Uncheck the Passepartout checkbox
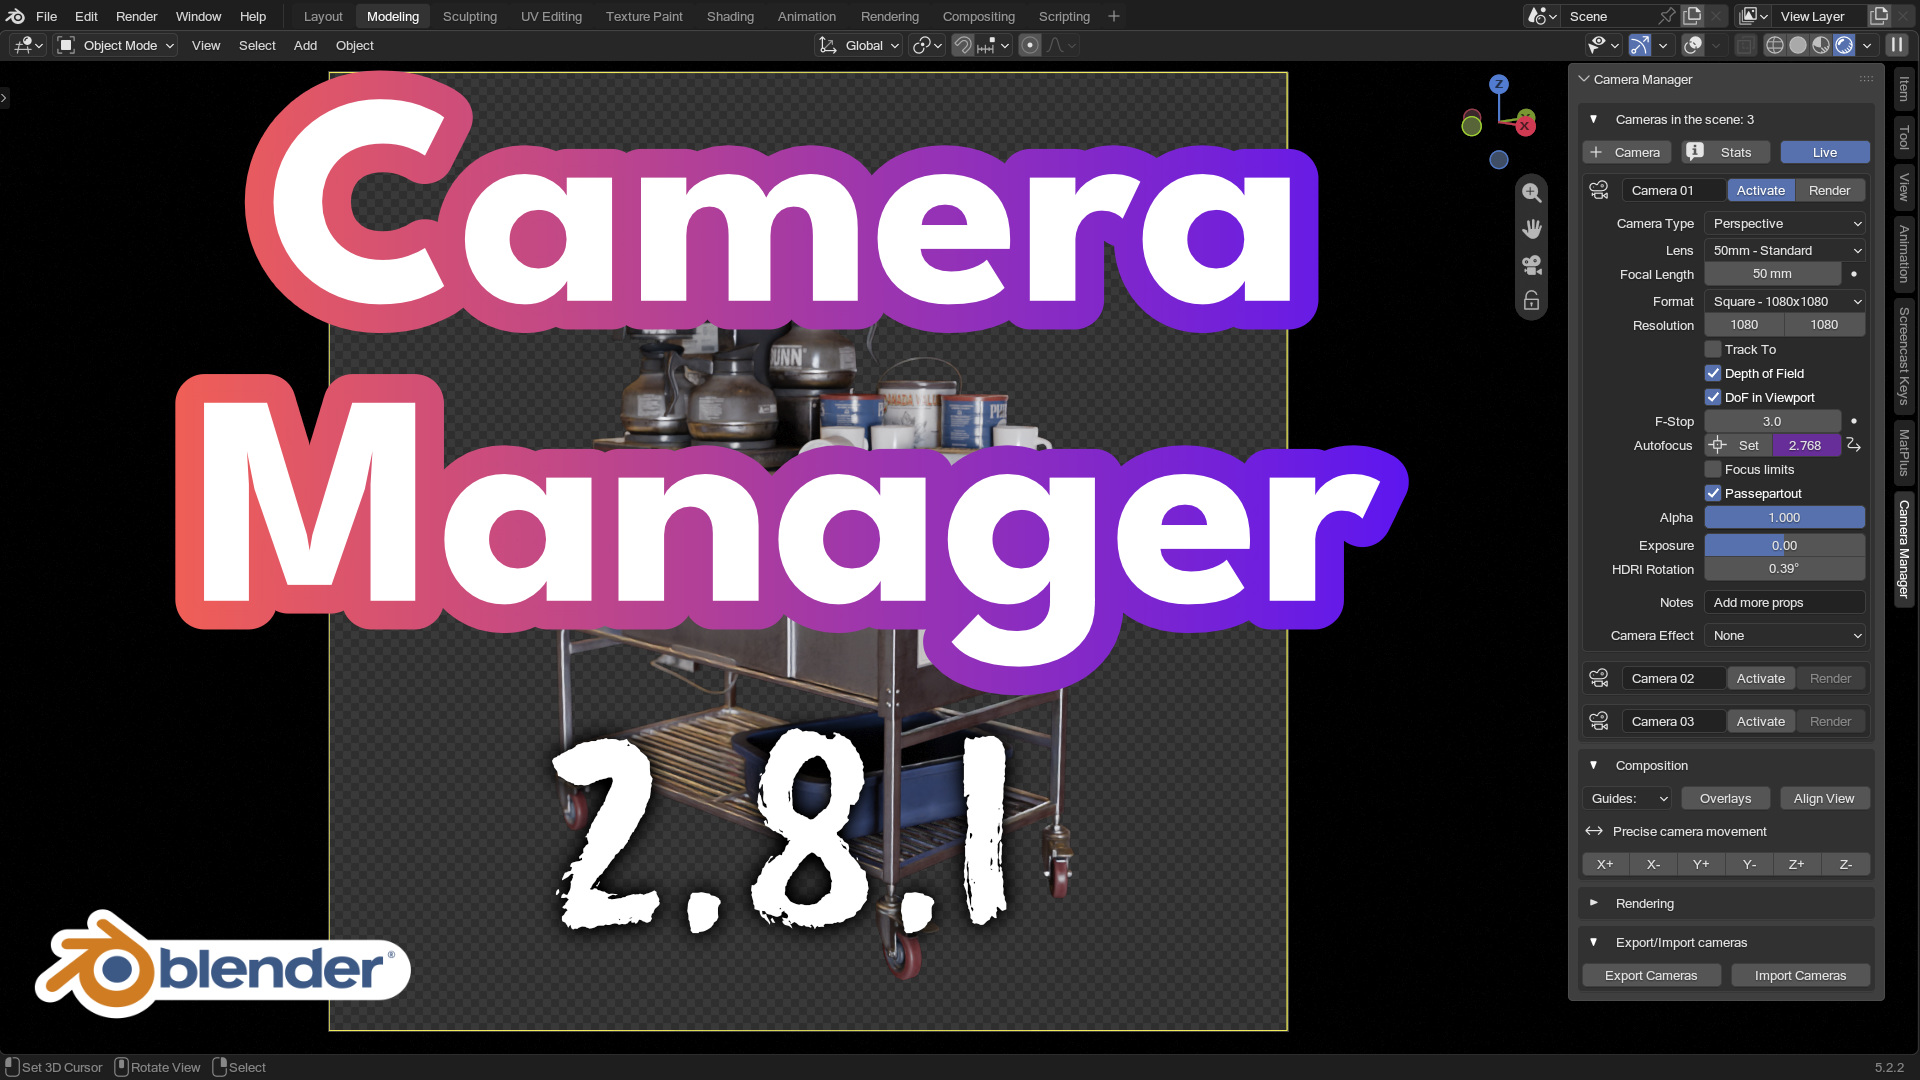Viewport: 1920px width, 1080px height. tap(1713, 493)
